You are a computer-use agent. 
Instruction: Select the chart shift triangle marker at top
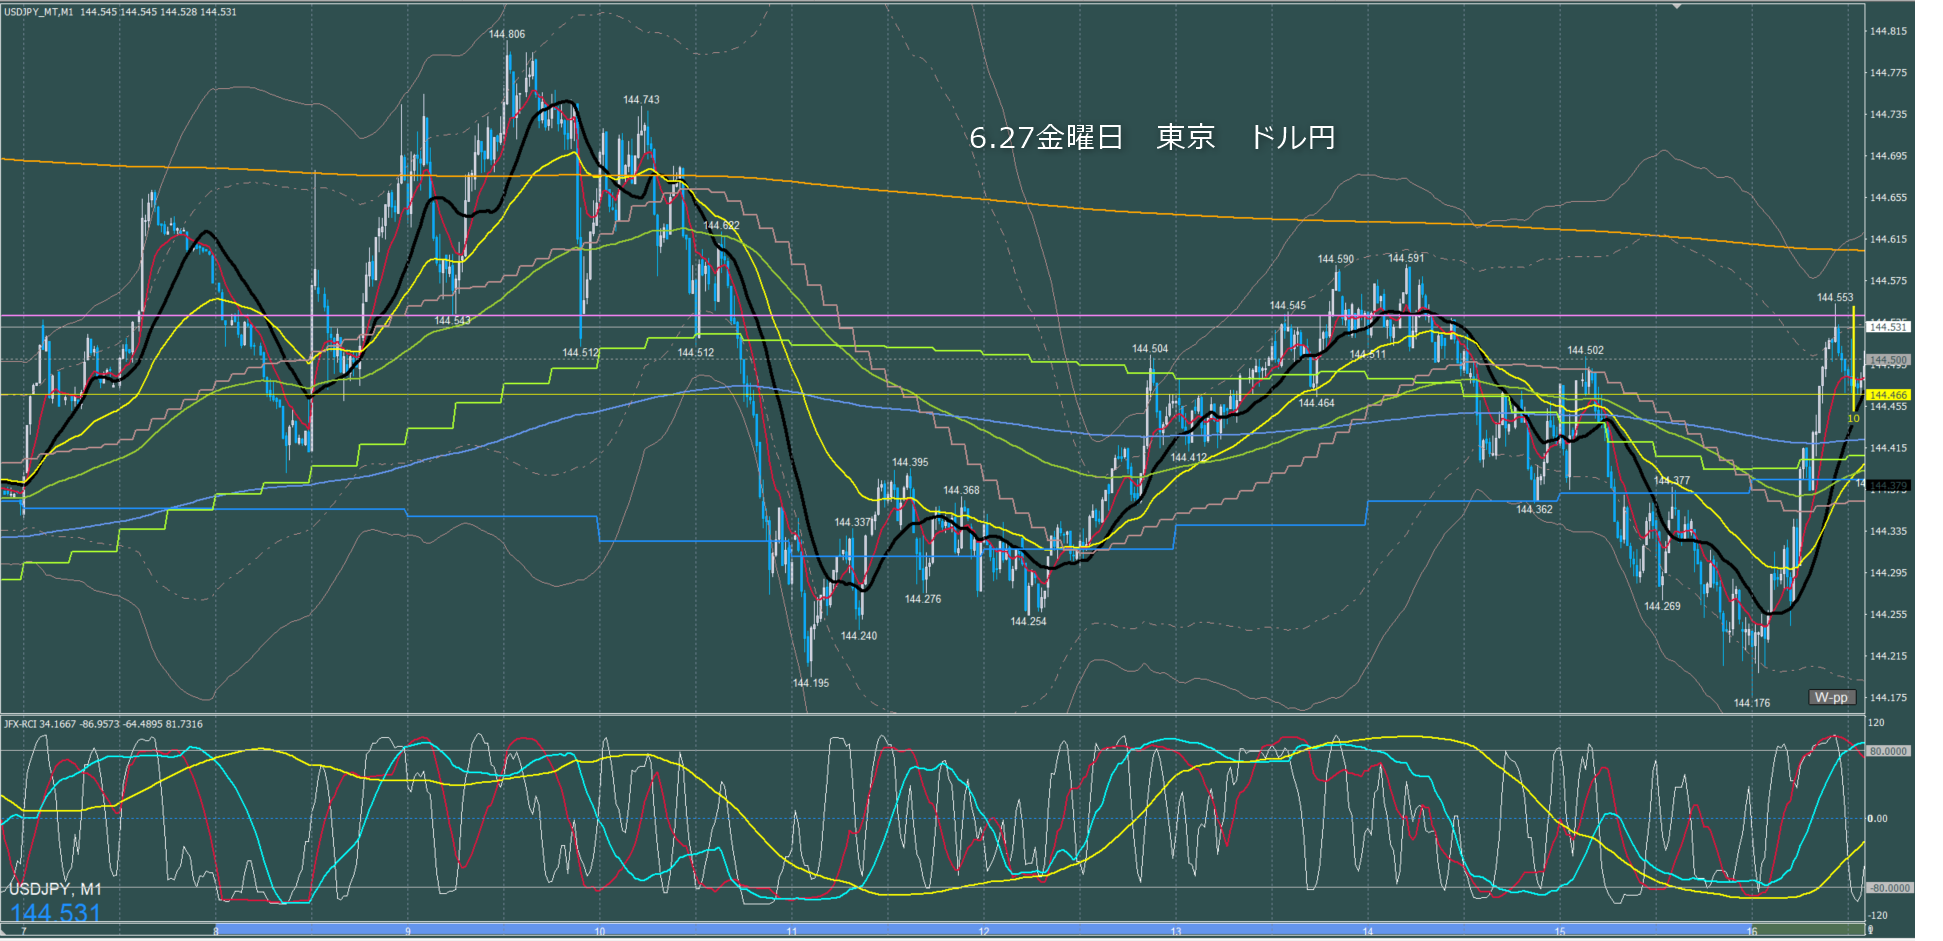click(x=1677, y=6)
